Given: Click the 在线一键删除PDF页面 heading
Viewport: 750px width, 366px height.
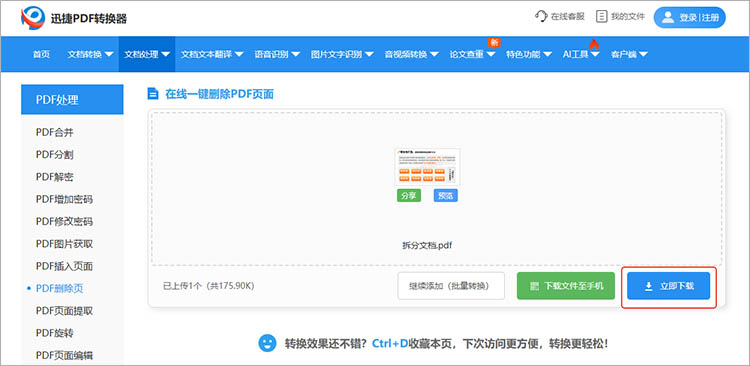Looking at the screenshot, I should pos(219,94).
